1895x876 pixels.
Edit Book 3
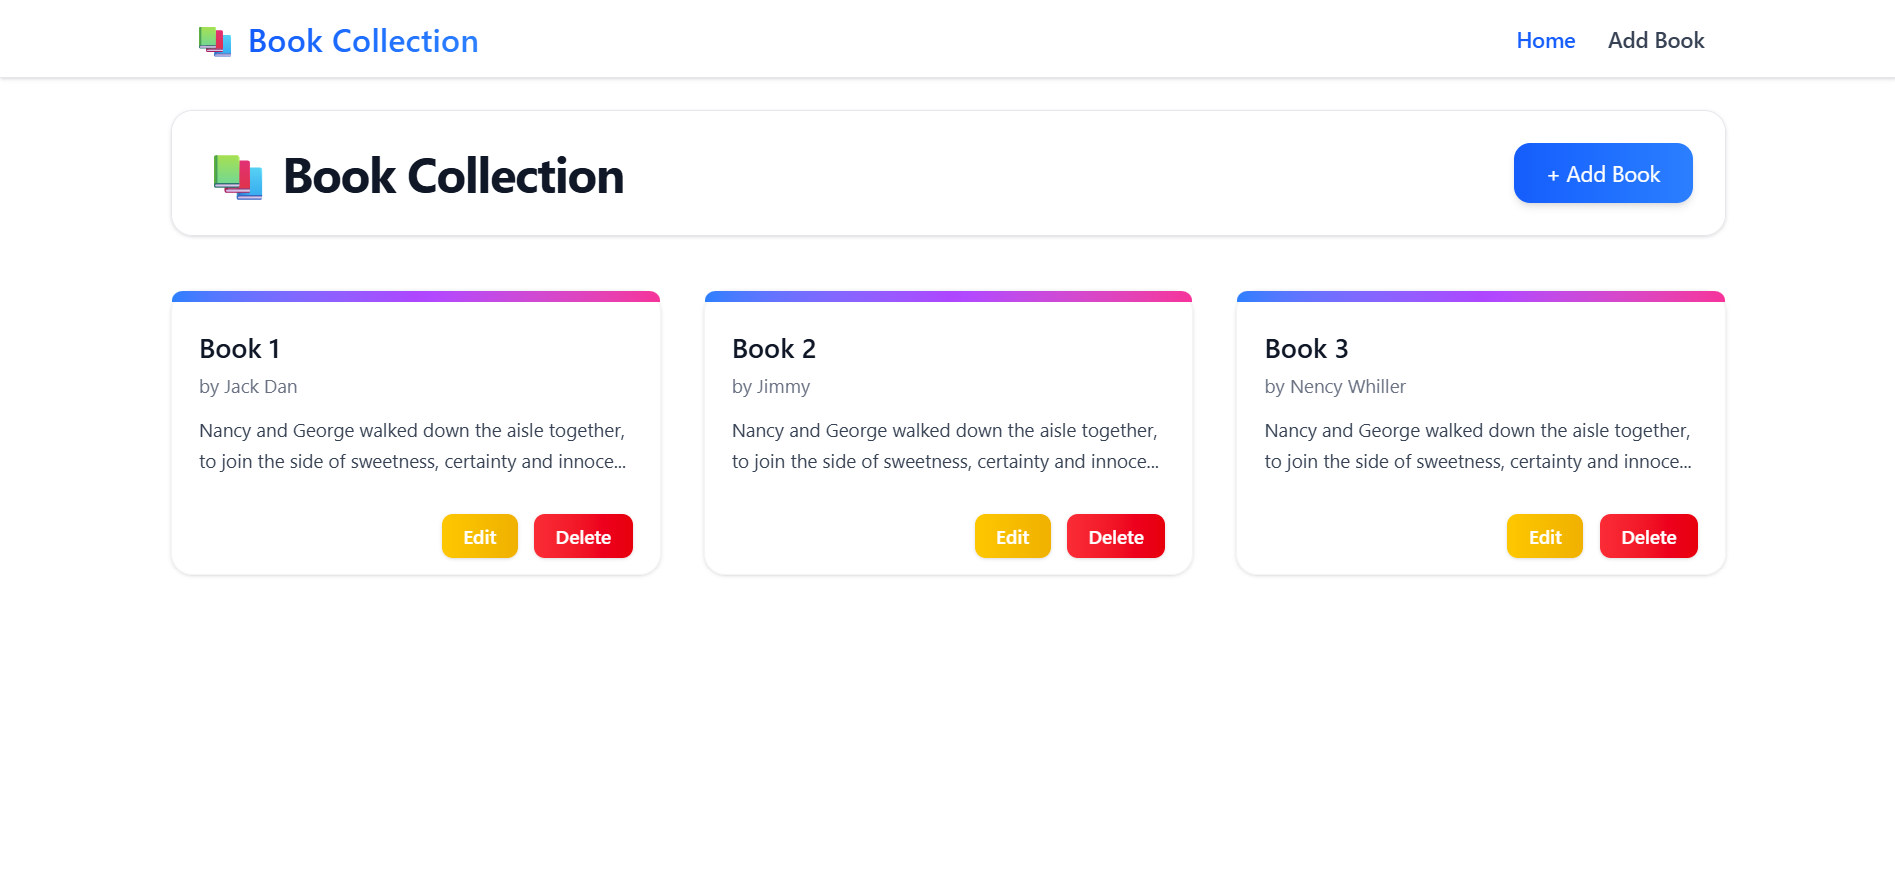pos(1544,536)
